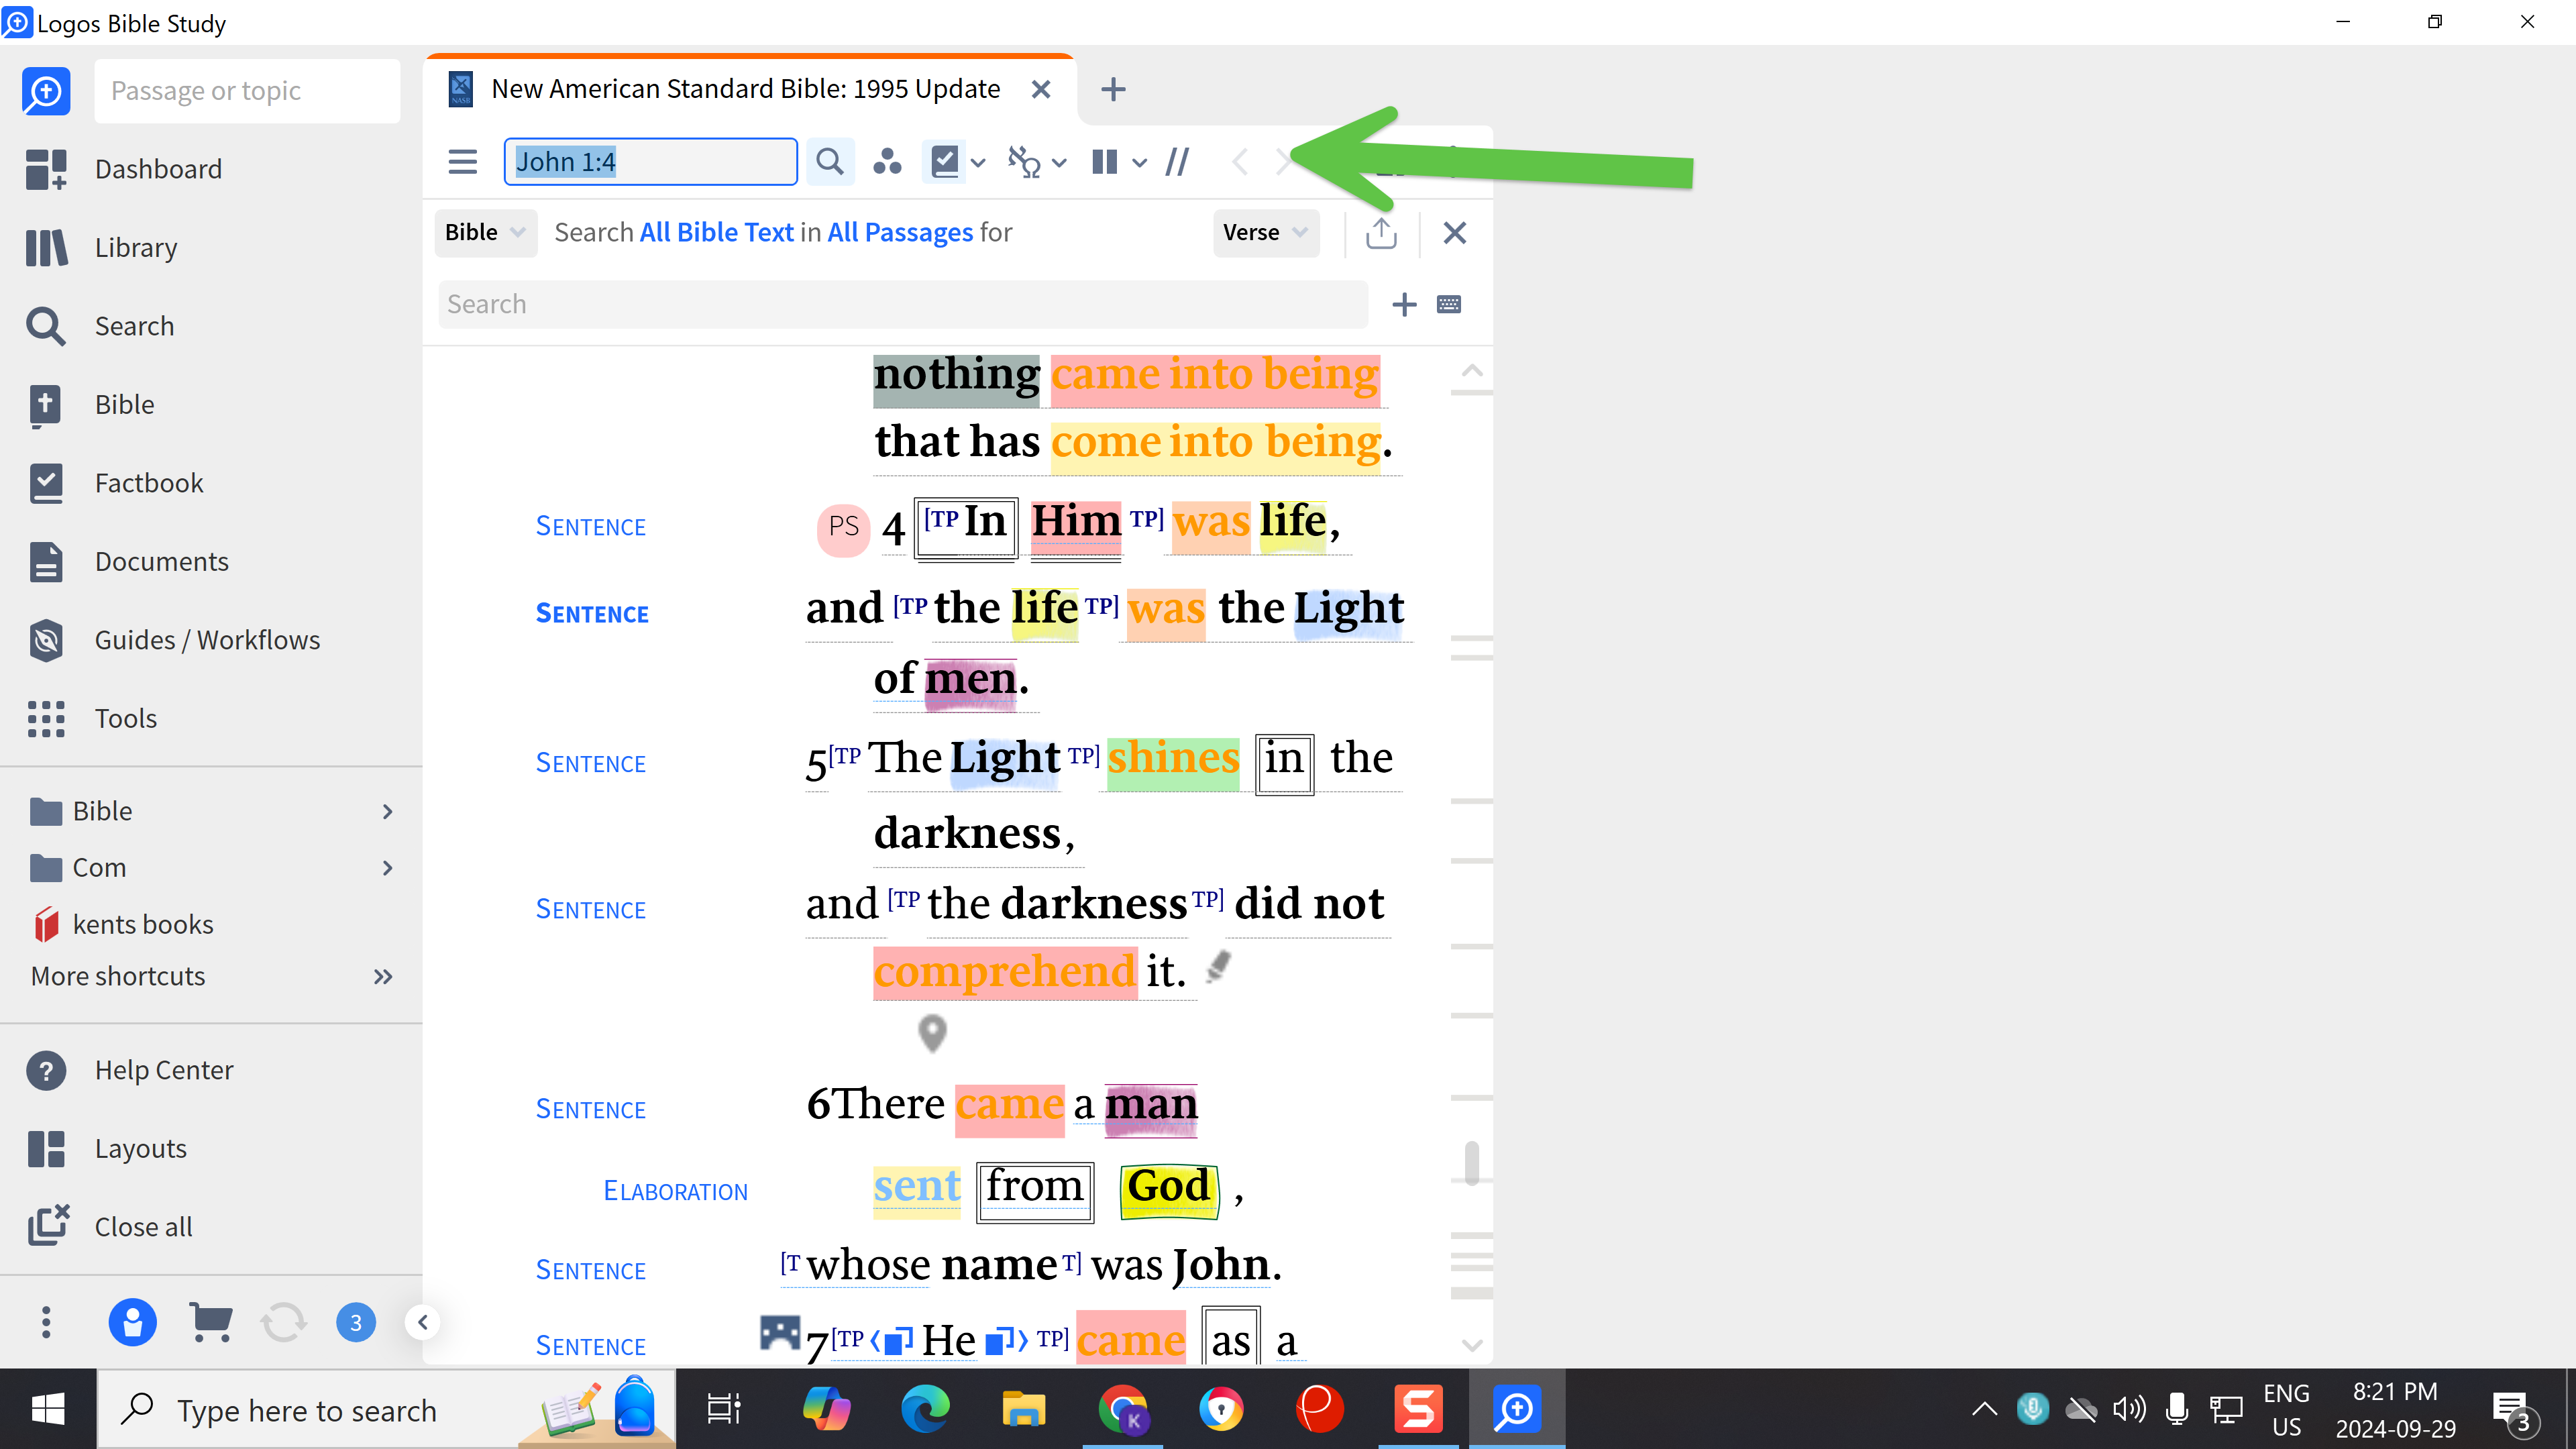Open the parallel resources three-dots icon
The height and width of the screenshot is (1449, 2576).
tap(887, 162)
